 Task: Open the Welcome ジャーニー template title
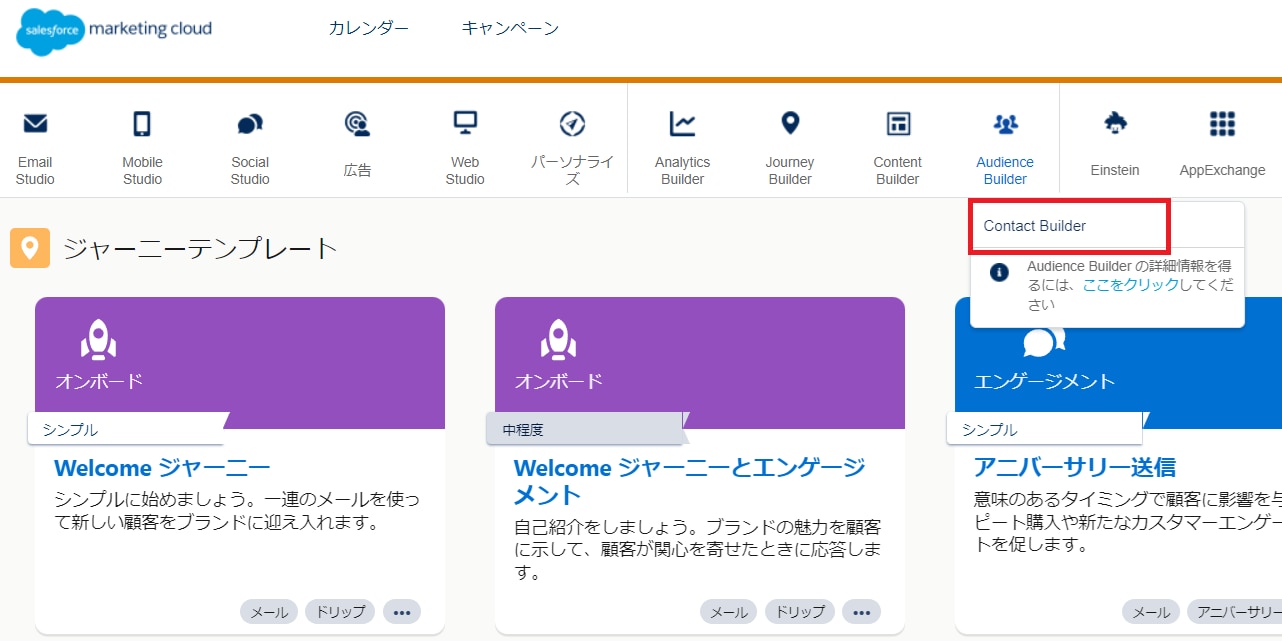[162, 468]
